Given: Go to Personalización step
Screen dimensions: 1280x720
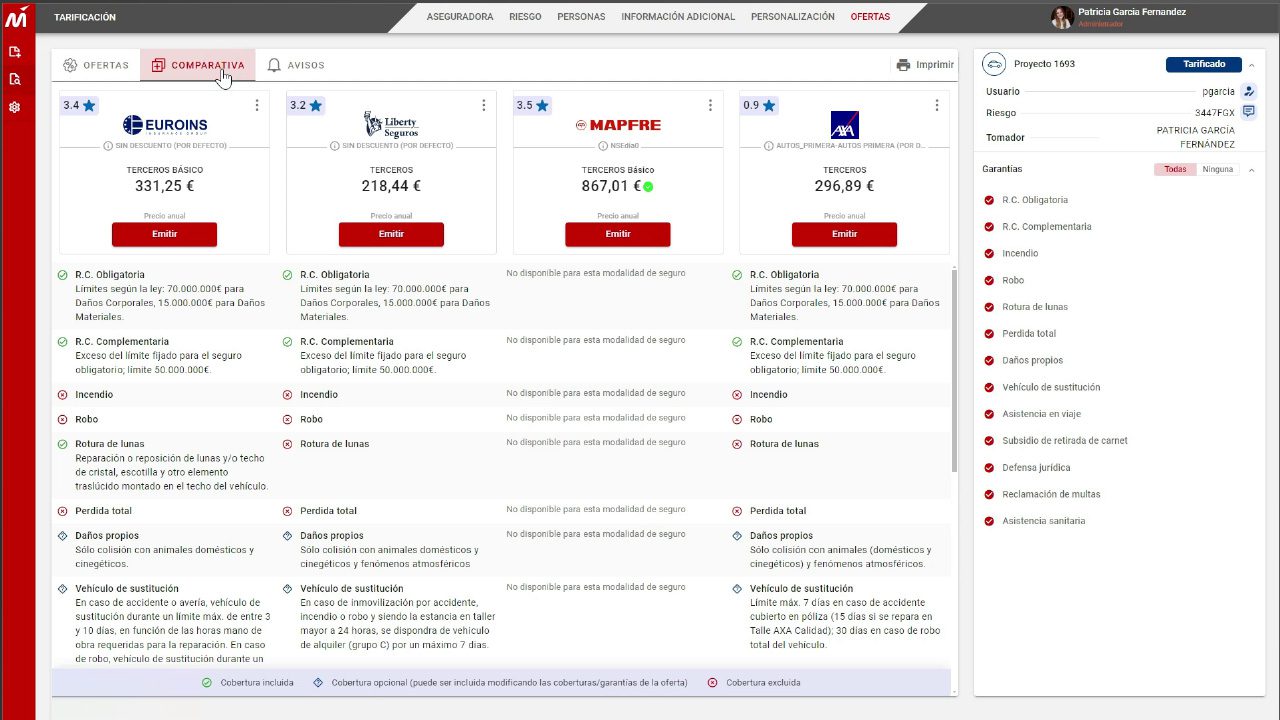Looking at the screenshot, I should coord(793,17).
